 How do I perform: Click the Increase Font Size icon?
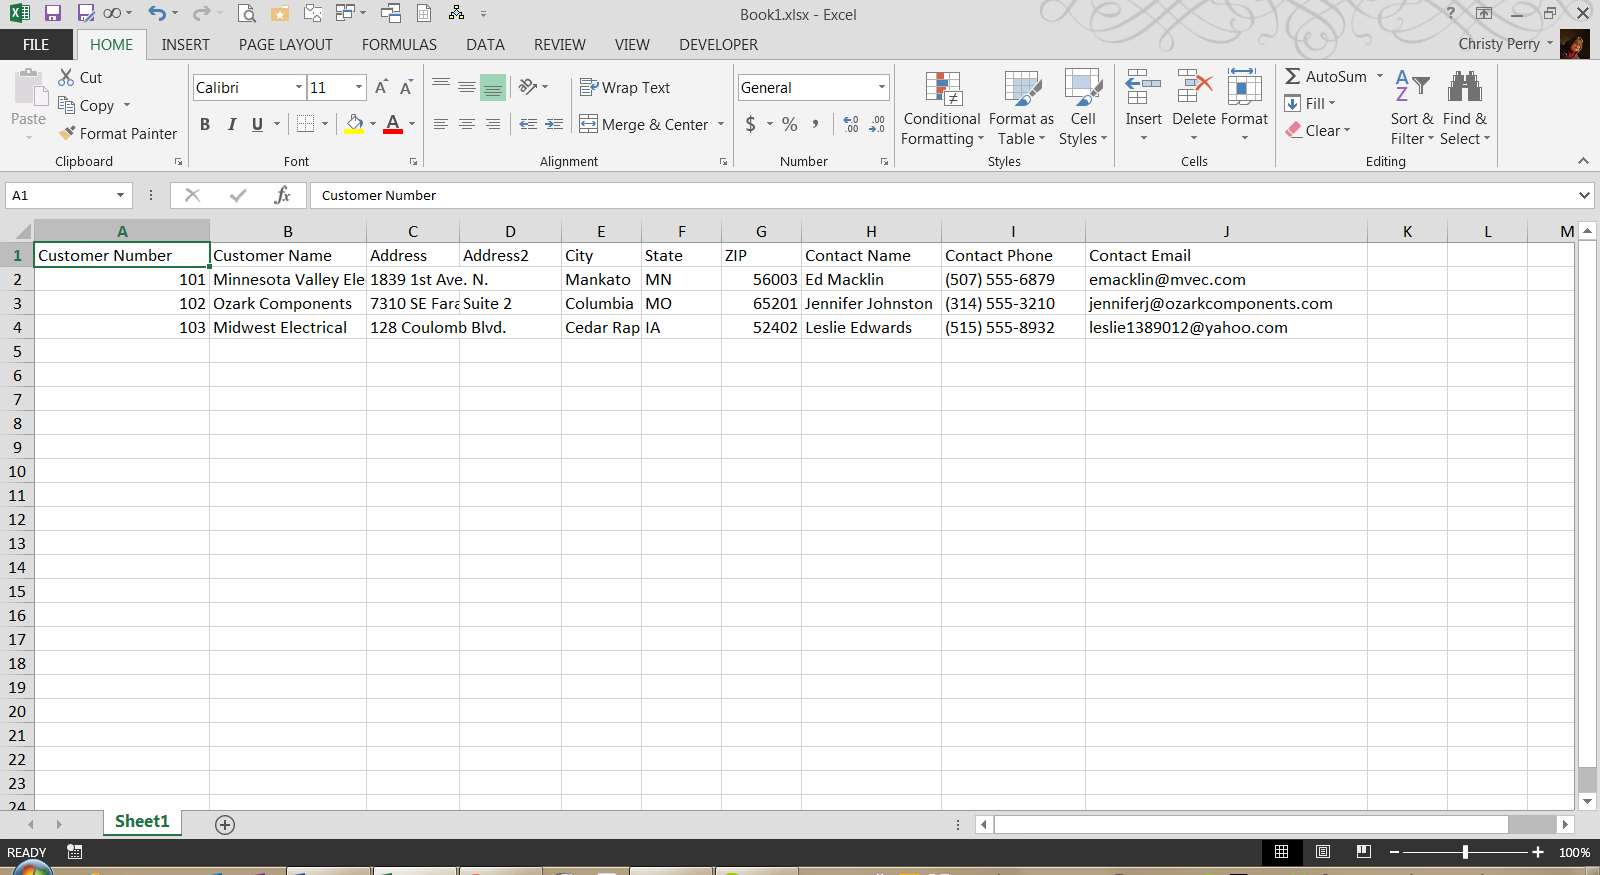(381, 88)
